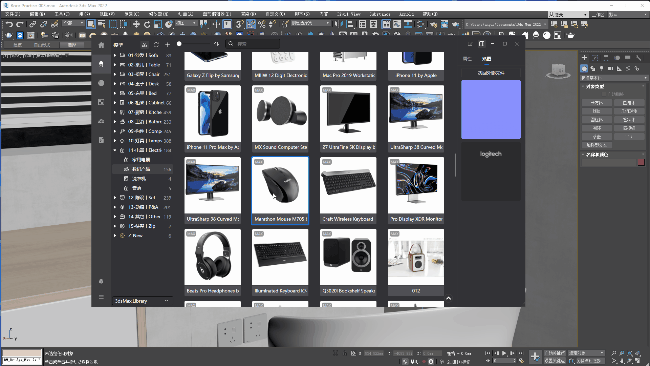Click the refresh icon in library header
Image resolution: width=650 pixels, height=366 pixels.
(156, 44)
